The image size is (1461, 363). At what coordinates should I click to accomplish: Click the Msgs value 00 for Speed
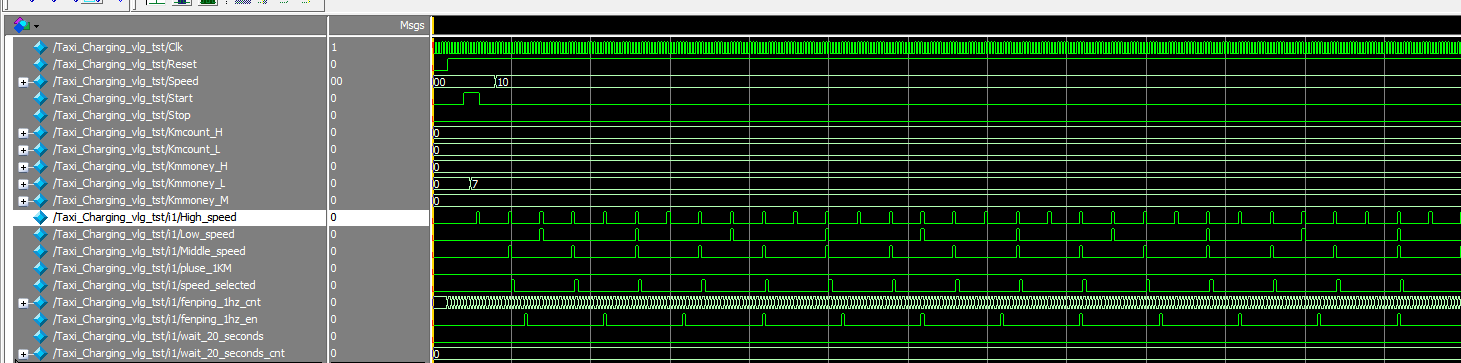(x=336, y=81)
